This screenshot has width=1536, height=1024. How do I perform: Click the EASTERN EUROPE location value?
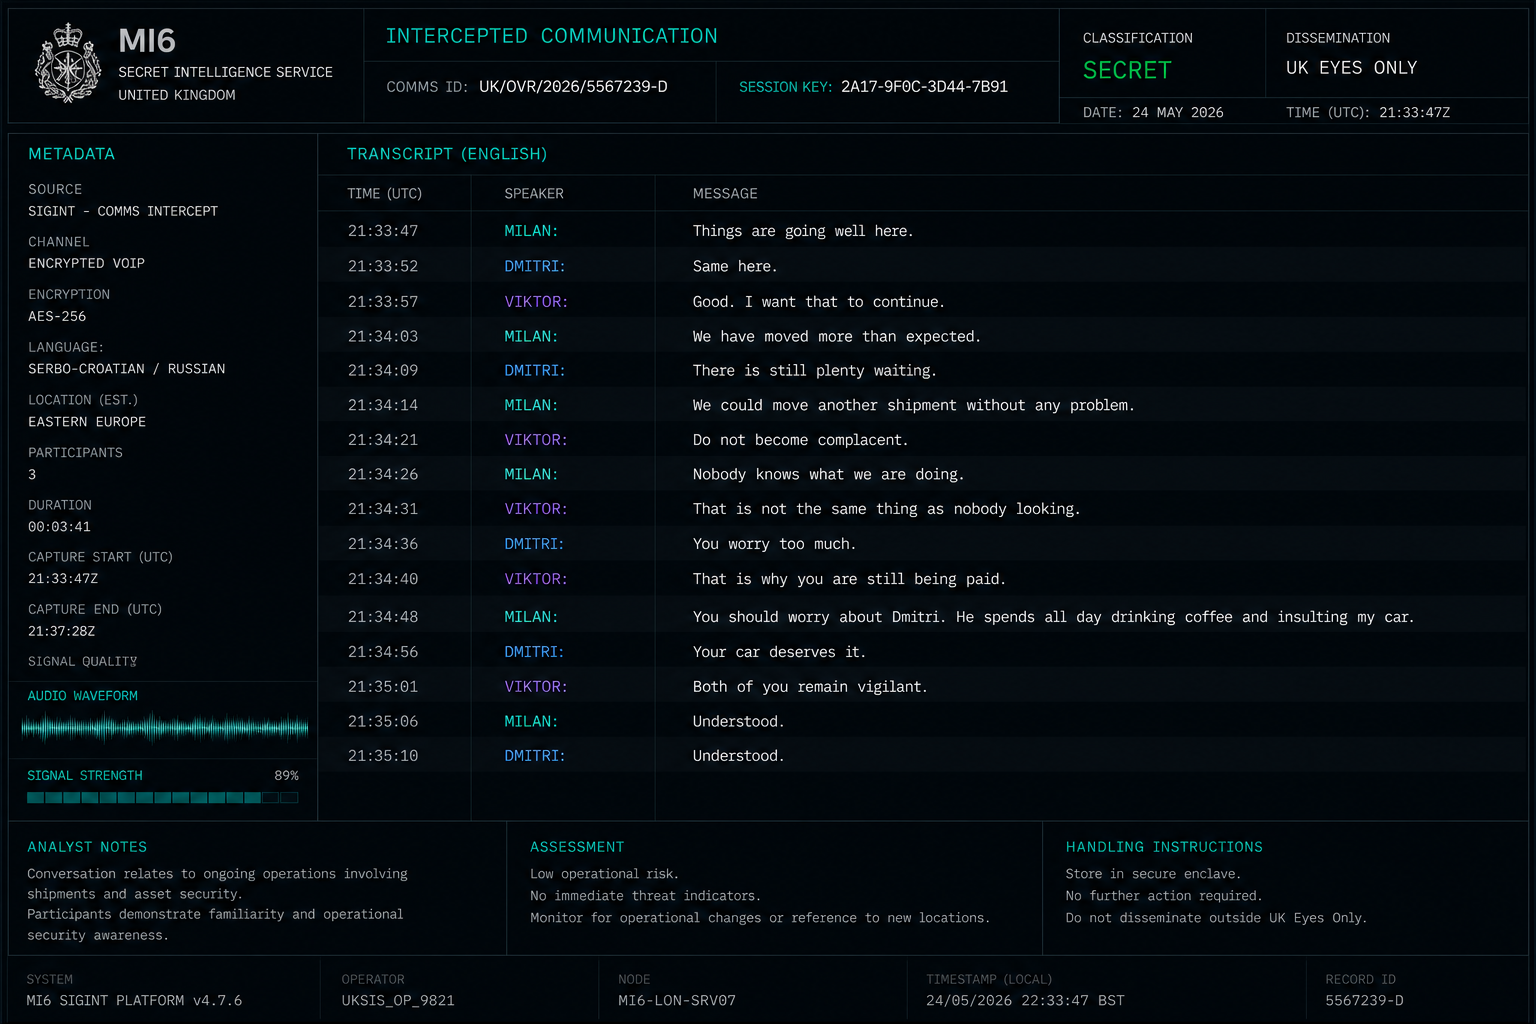[87, 422]
